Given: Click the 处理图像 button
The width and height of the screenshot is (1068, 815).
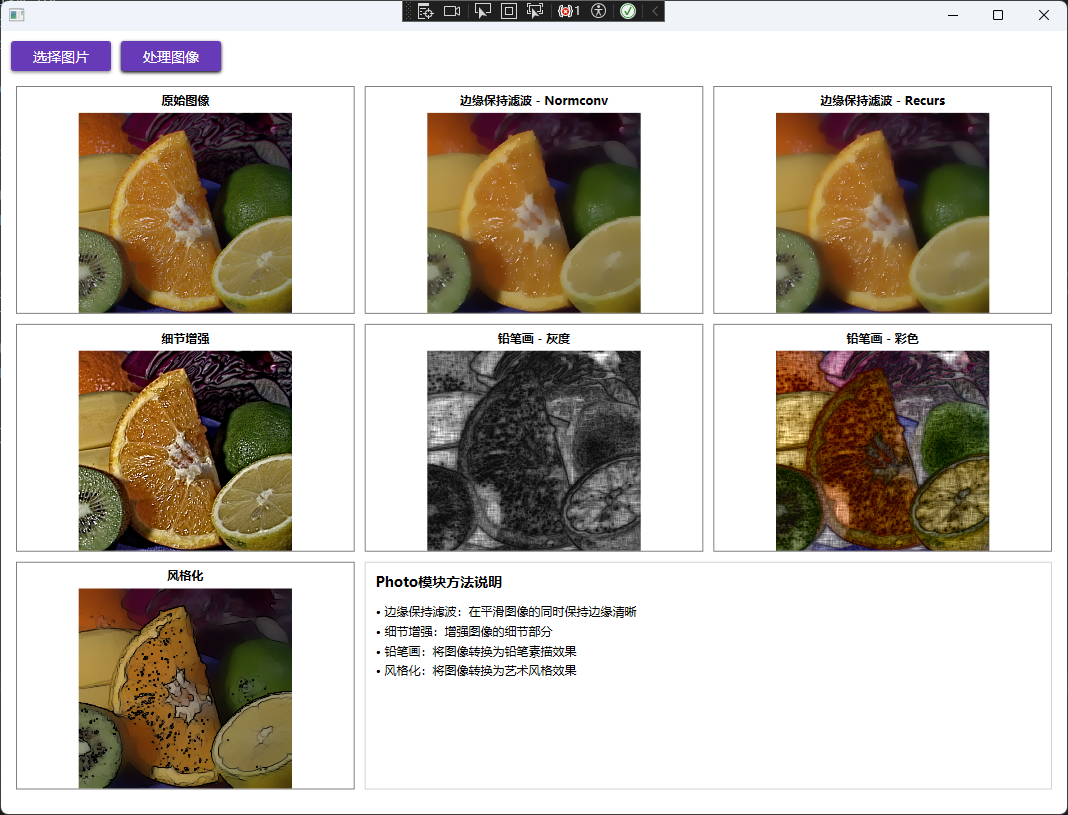Looking at the screenshot, I should pos(170,56).
